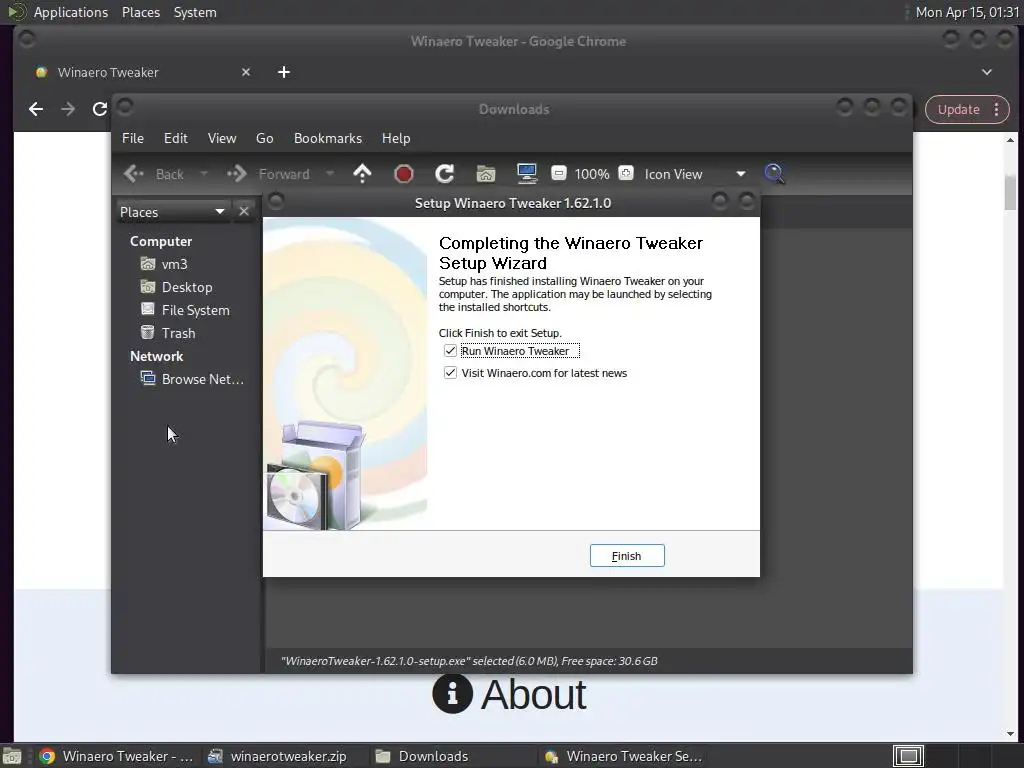This screenshot has width=1024, height=768.
Task: Click the status bar selected file text
Action: click(469, 661)
